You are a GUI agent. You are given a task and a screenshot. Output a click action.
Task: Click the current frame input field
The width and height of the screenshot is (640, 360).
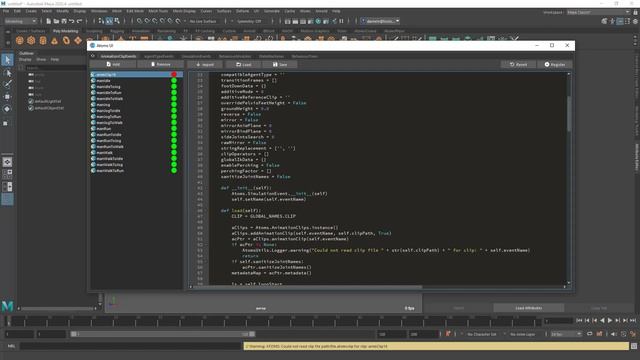[x=558, y=321]
